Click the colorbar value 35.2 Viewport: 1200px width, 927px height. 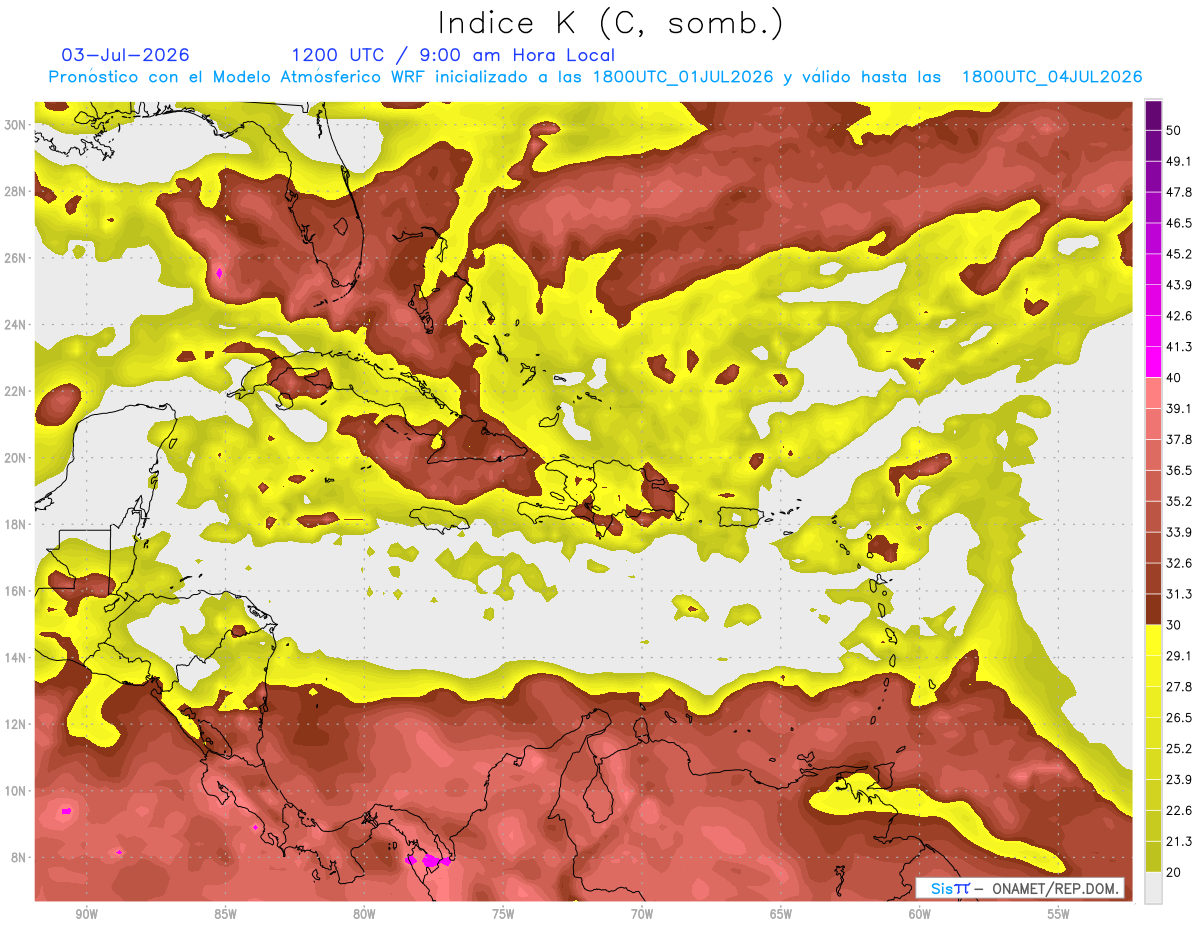(x=1179, y=501)
